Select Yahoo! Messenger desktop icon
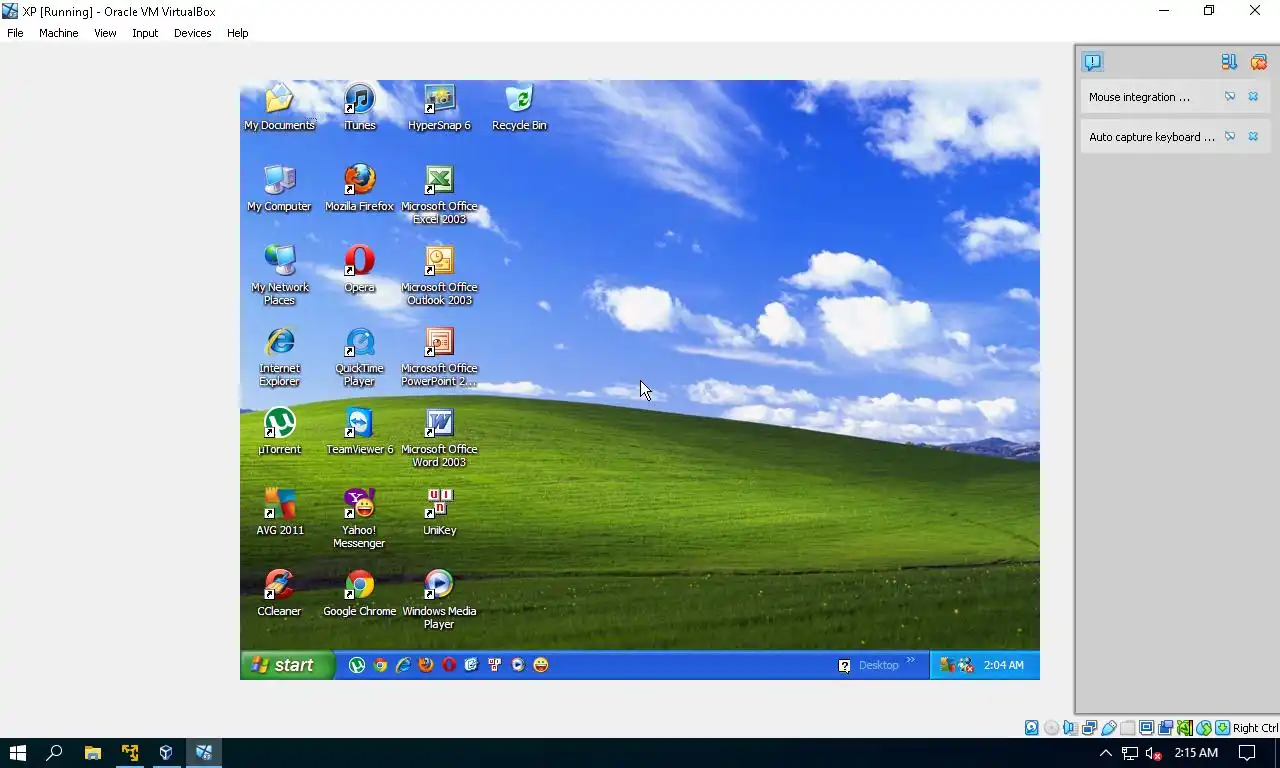The height and width of the screenshot is (768, 1280). coord(359,518)
